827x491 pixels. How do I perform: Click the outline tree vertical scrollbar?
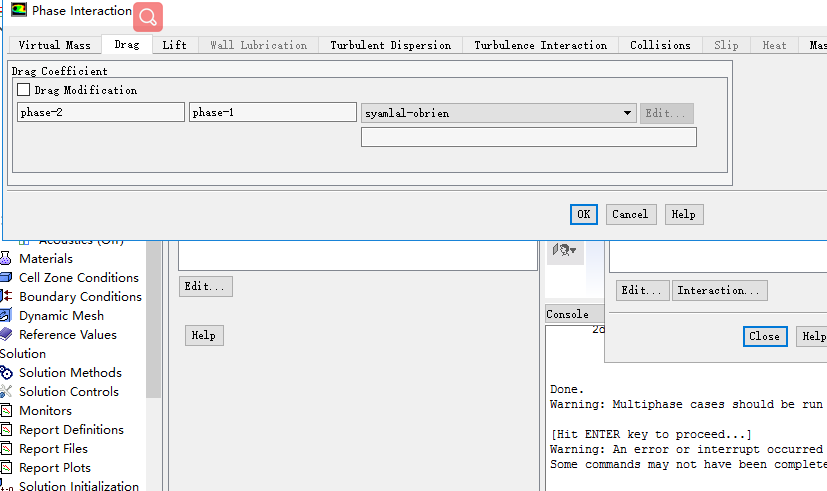click(153, 320)
